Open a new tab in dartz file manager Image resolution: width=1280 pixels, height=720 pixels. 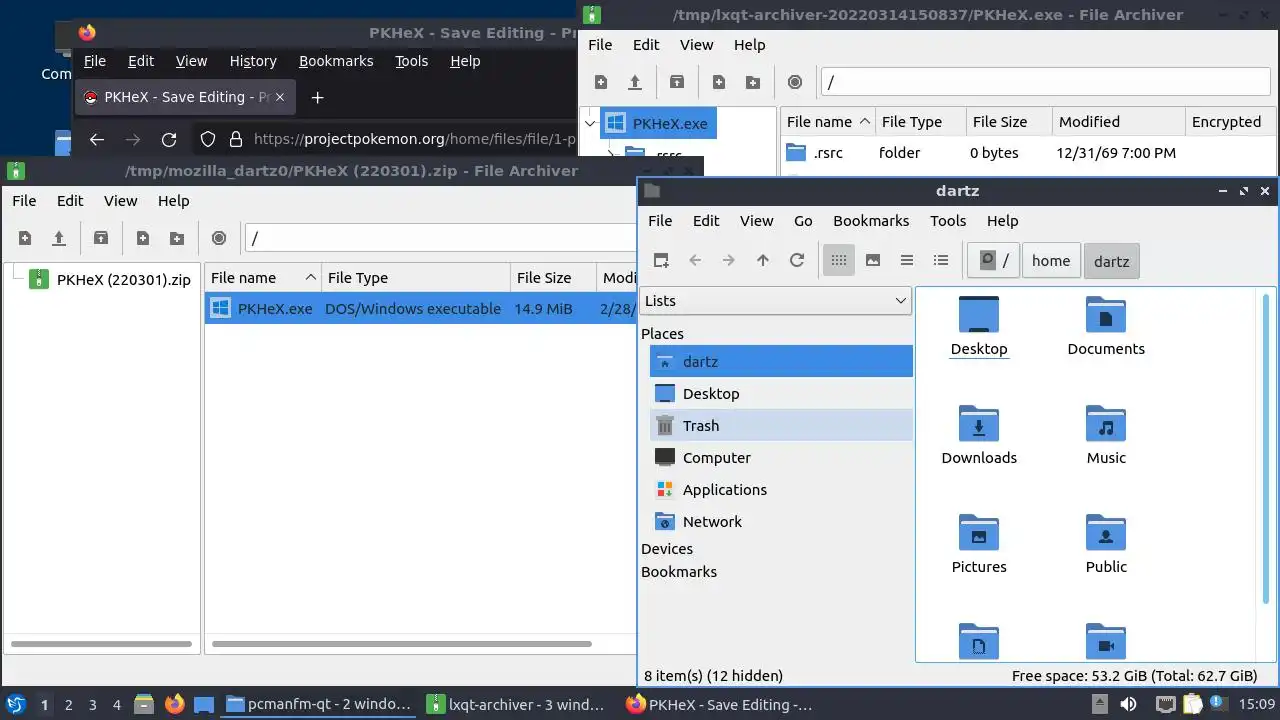click(661, 260)
